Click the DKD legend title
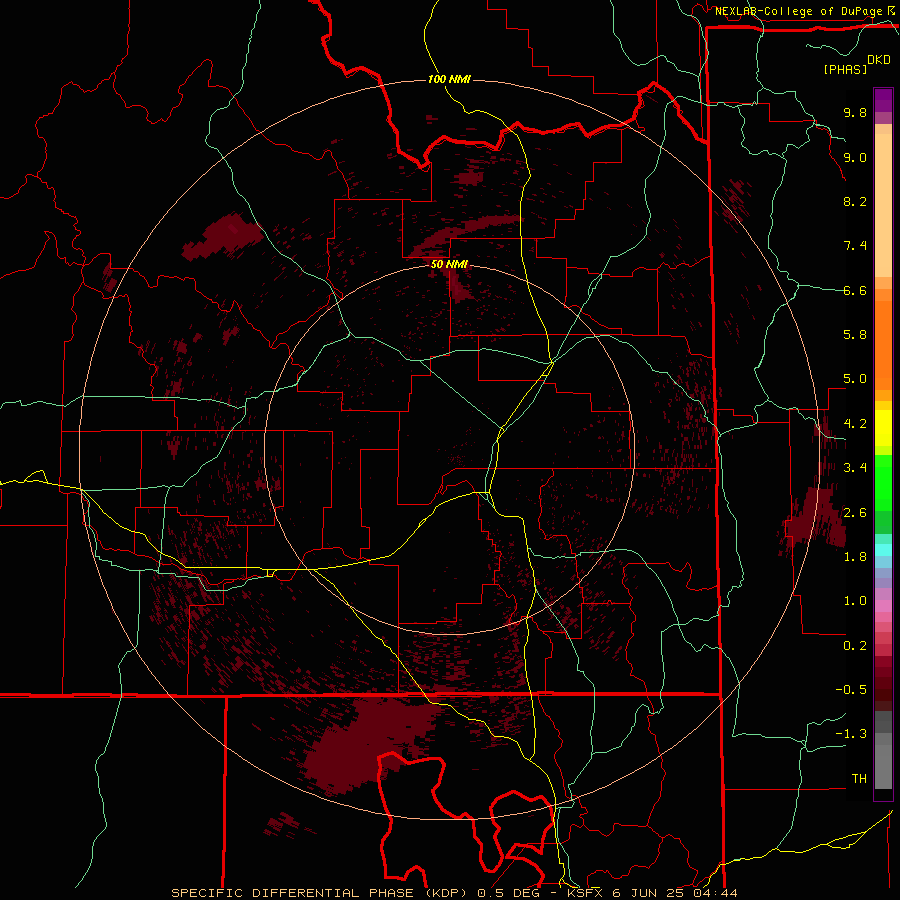This screenshot has height=900, width=900. point(879,59)
